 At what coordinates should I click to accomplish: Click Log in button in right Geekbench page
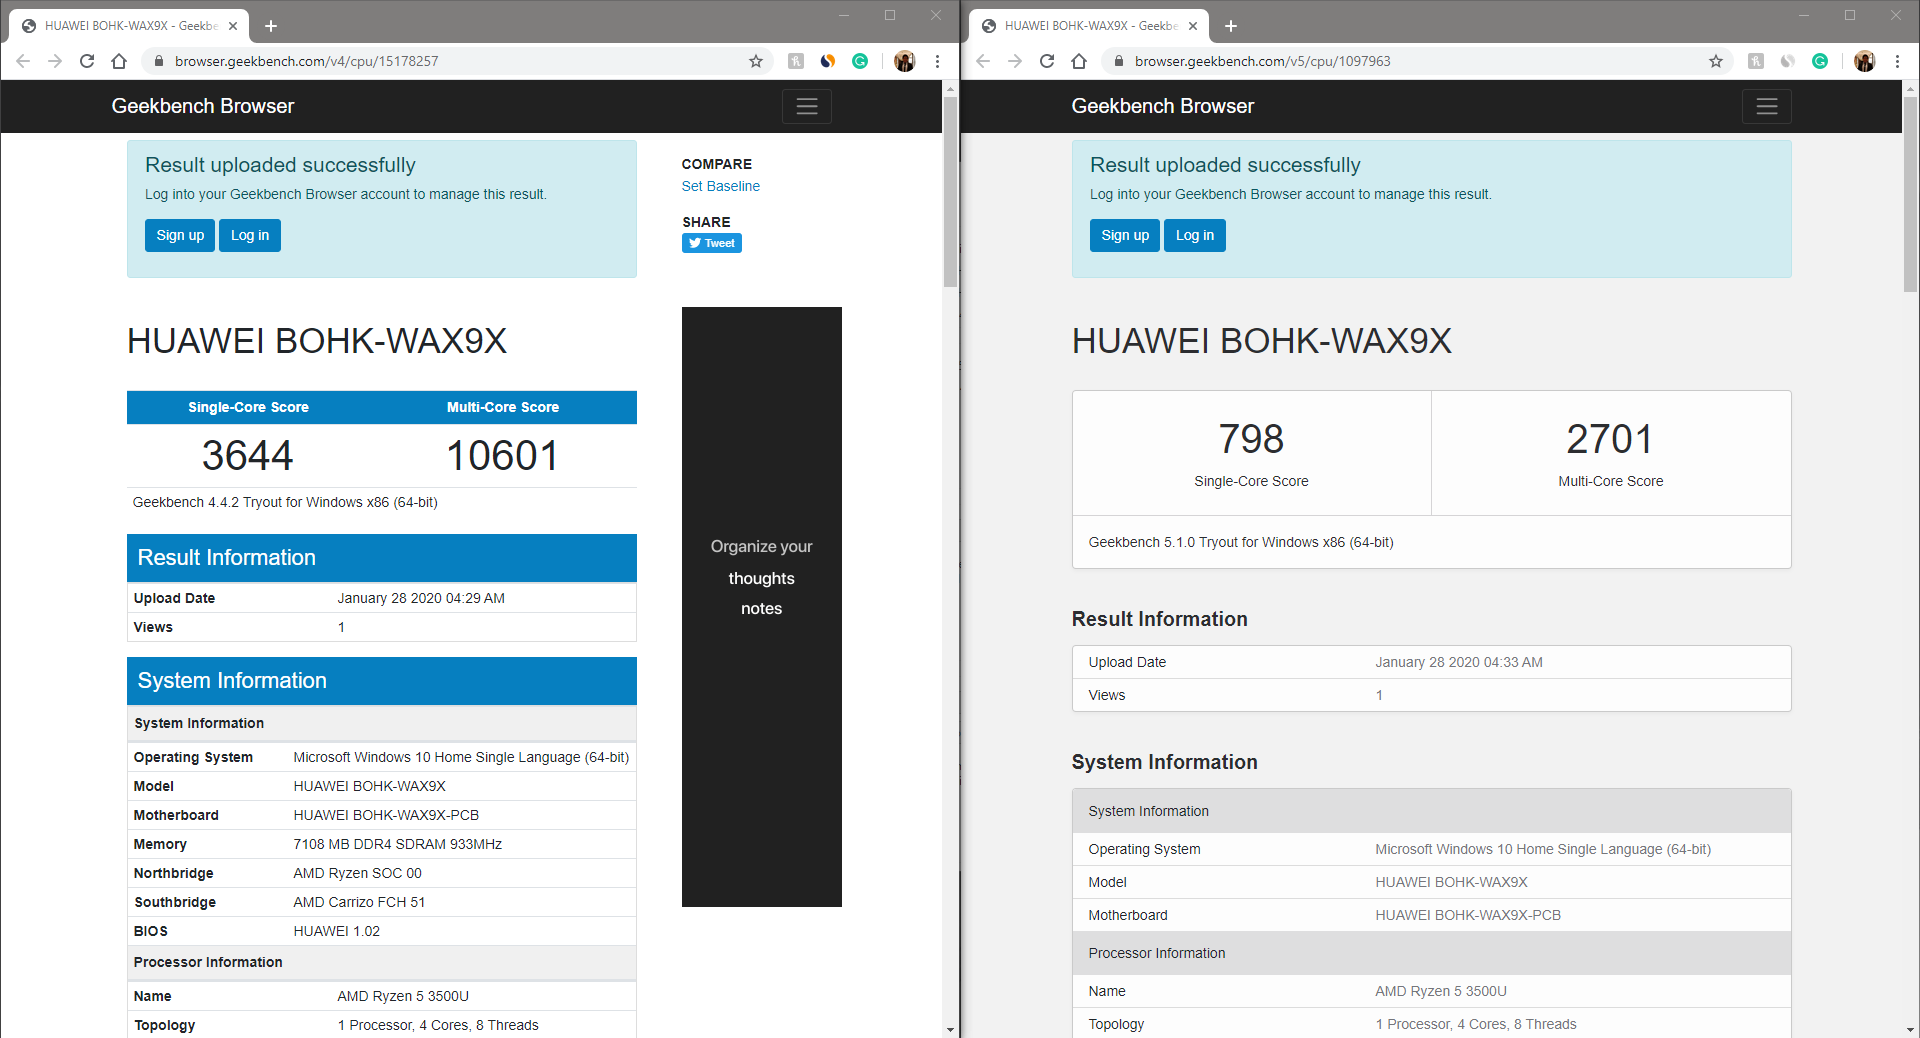click(1195, 235)
